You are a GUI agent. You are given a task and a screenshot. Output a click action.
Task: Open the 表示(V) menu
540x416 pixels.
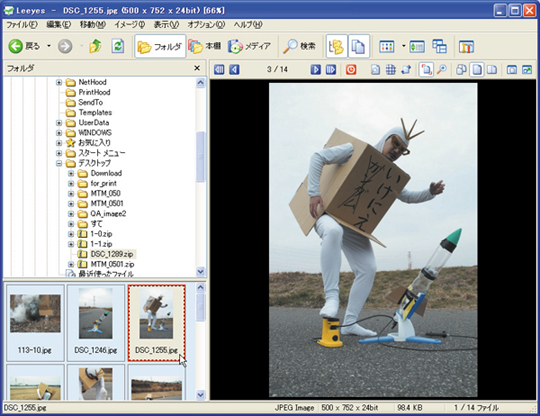[x=166, y=25]
